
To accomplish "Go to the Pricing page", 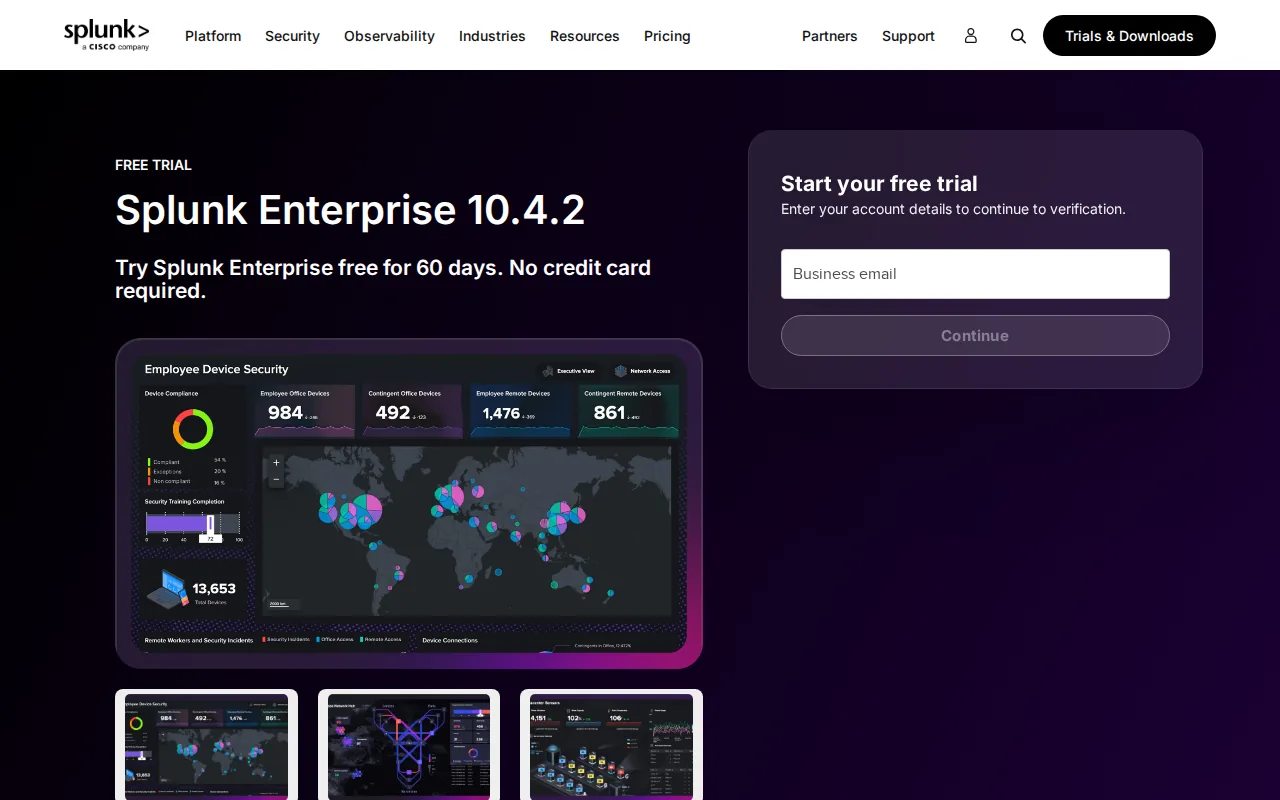I will (667, 36).
